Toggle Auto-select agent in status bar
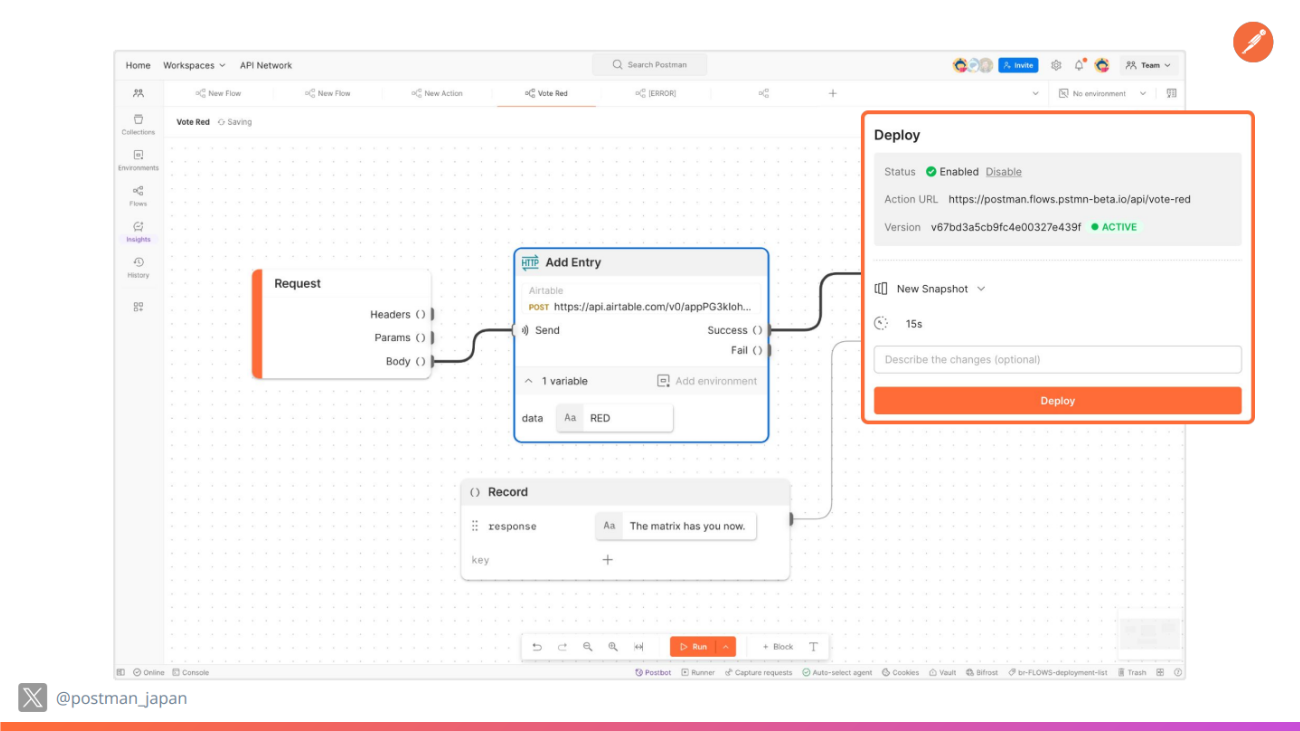This screenshot has height=731, width=1300. point(837,673)
